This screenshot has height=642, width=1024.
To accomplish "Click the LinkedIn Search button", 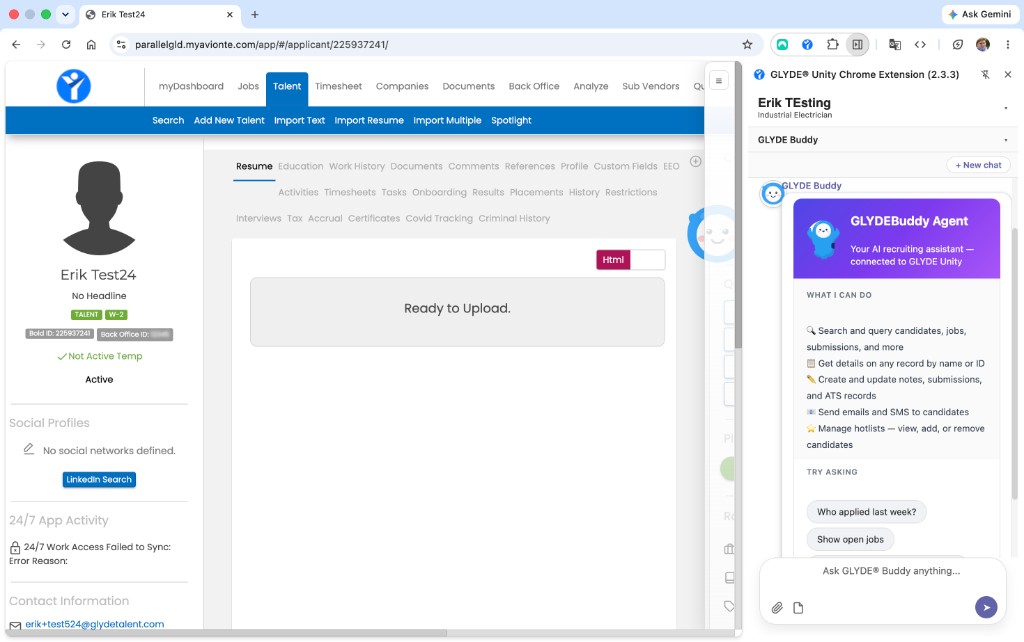I will [99, 479].
